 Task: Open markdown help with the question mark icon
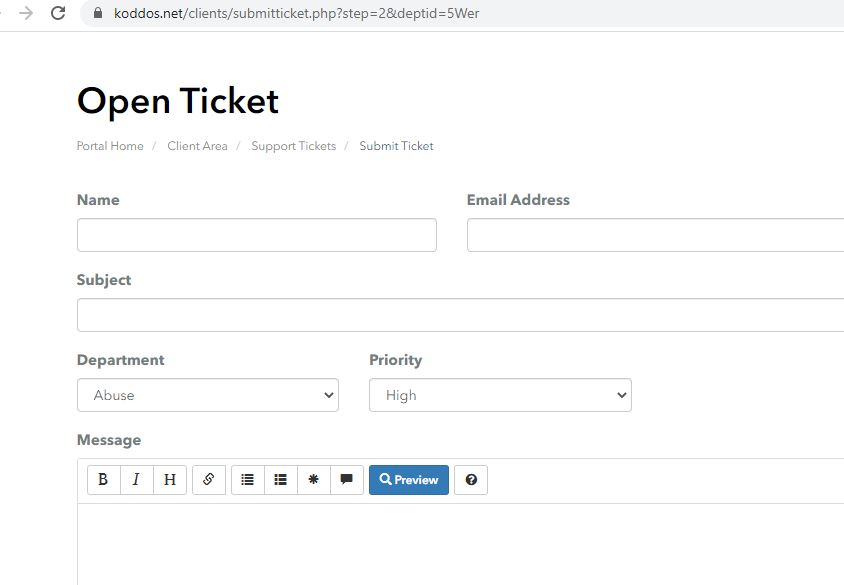(471, 480)
